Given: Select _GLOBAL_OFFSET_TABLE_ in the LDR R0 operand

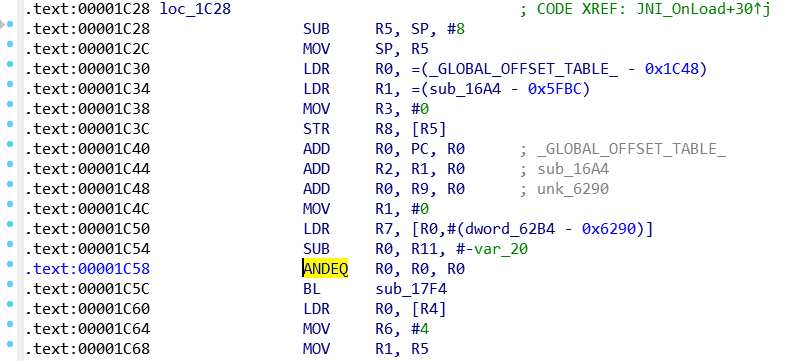Looking at the screenshot, I should pyautogui.click(x=523, y=69).
